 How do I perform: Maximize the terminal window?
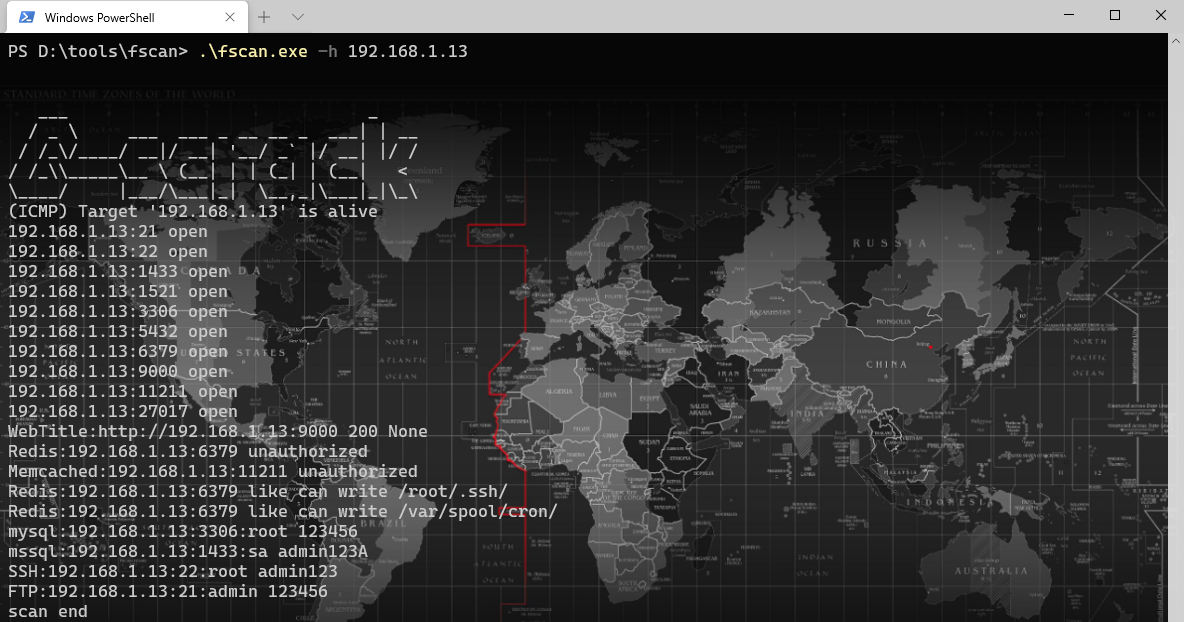(x=1115, y=15)
